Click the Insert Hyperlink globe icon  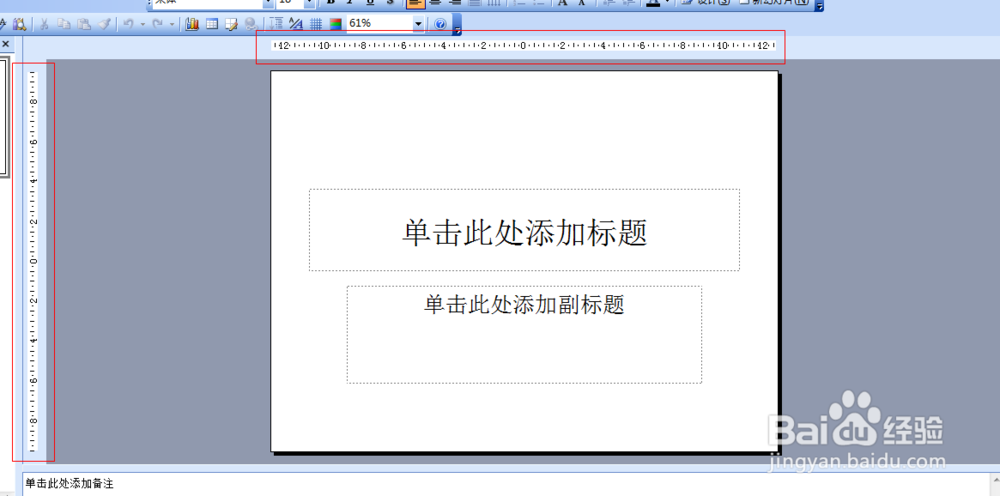tap(251, 24)
